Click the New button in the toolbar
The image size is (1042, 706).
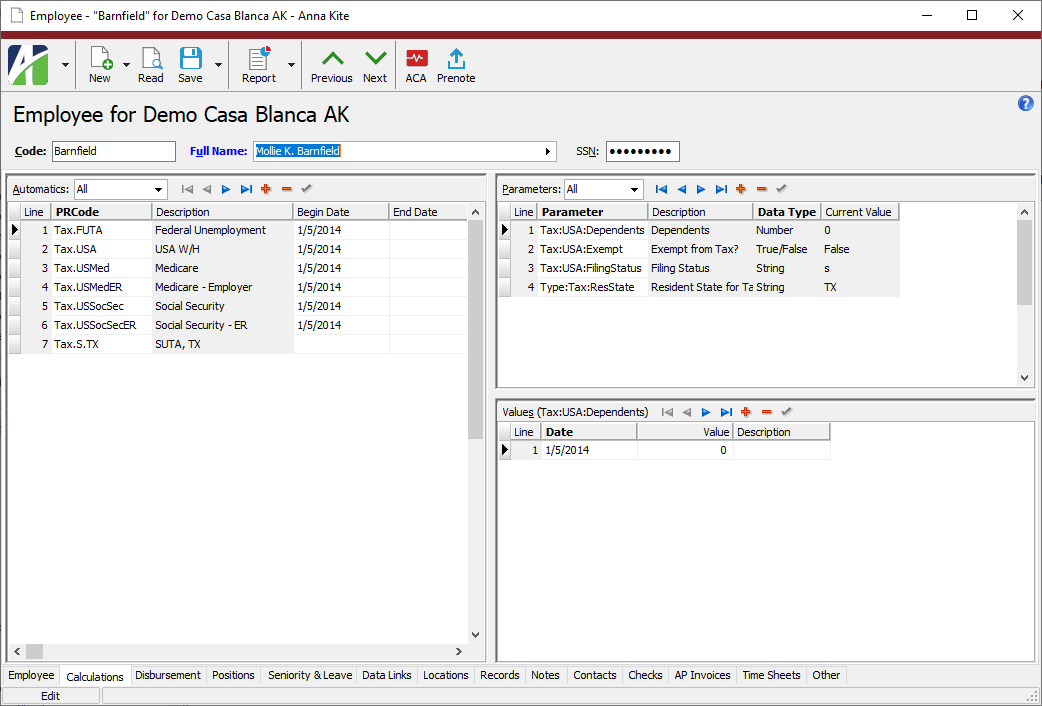pyautogui.click(x=100, y=64)
